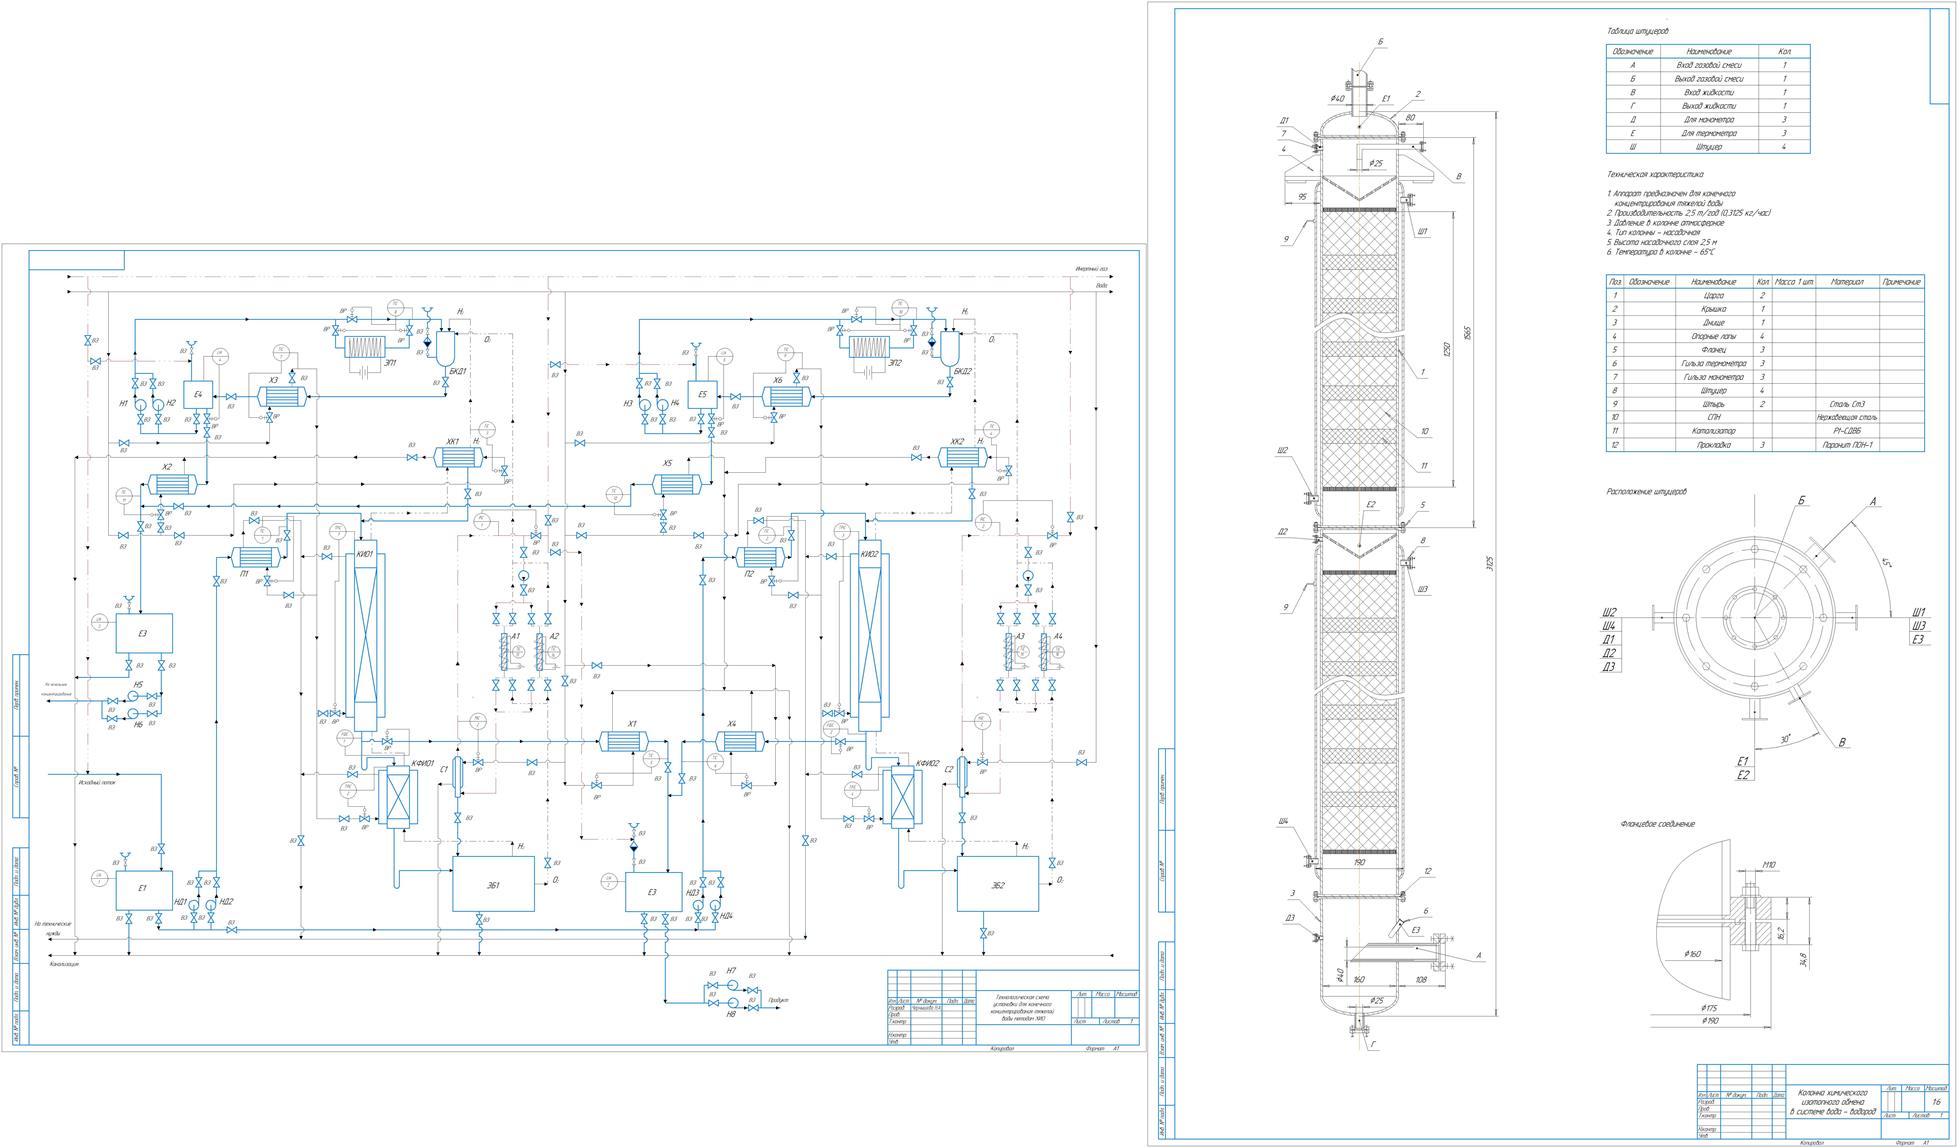Screen dimensions: 1957x1147
Task: Select the КИО2 column symbol
Action: point(868,638)
